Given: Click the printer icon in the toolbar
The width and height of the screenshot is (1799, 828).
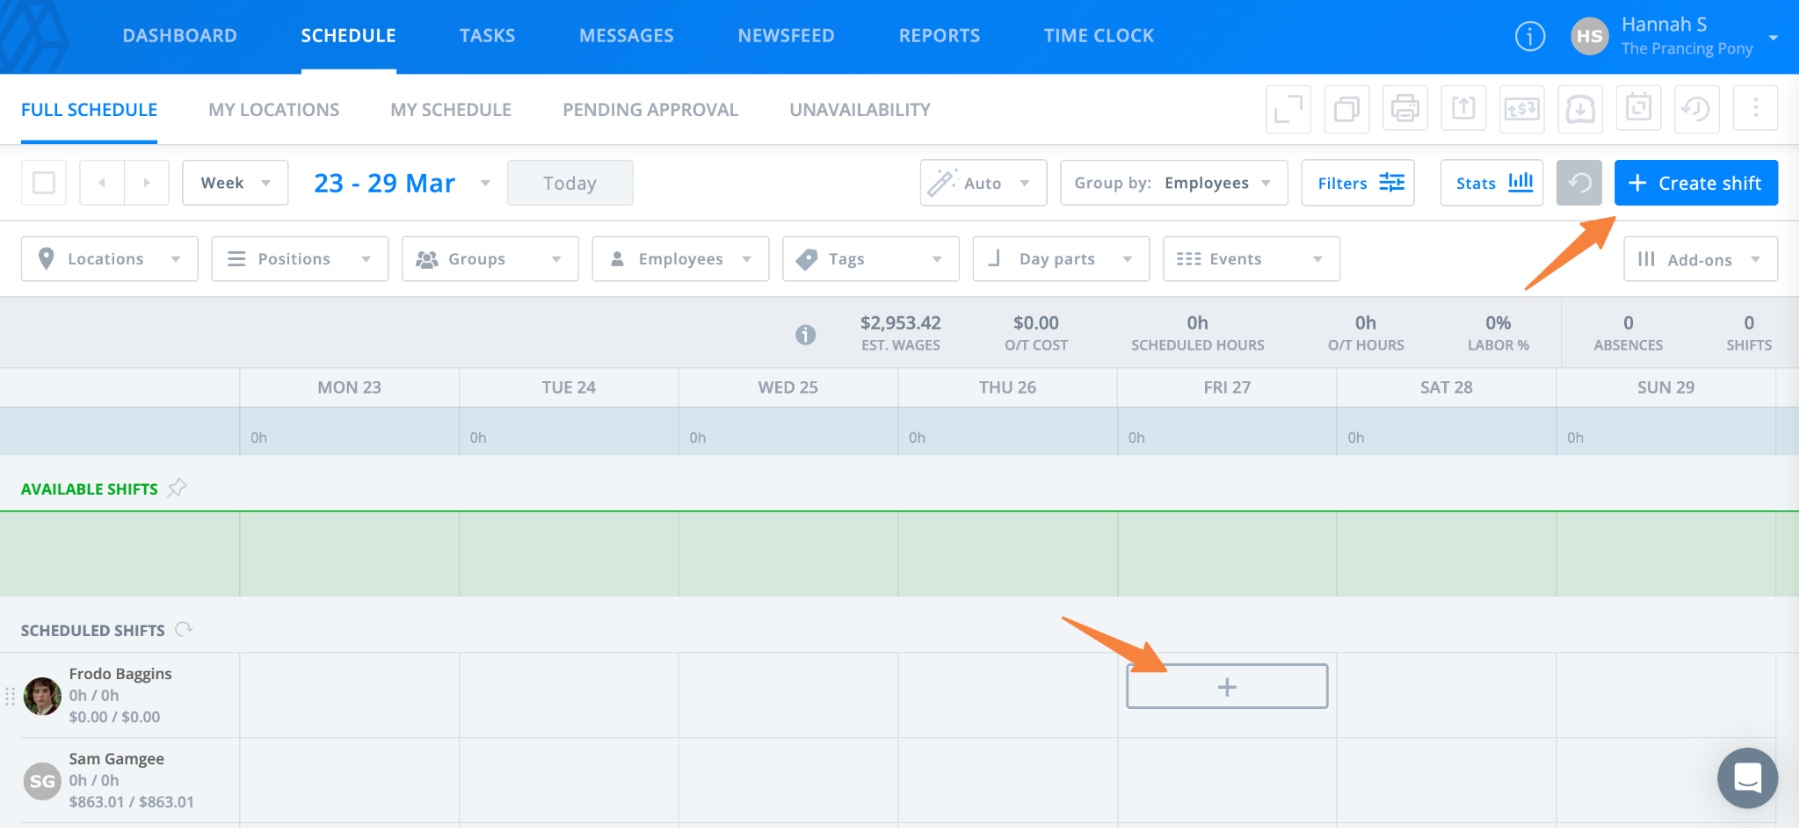Looking at the screenshot, I should (x=1405, y=108).
